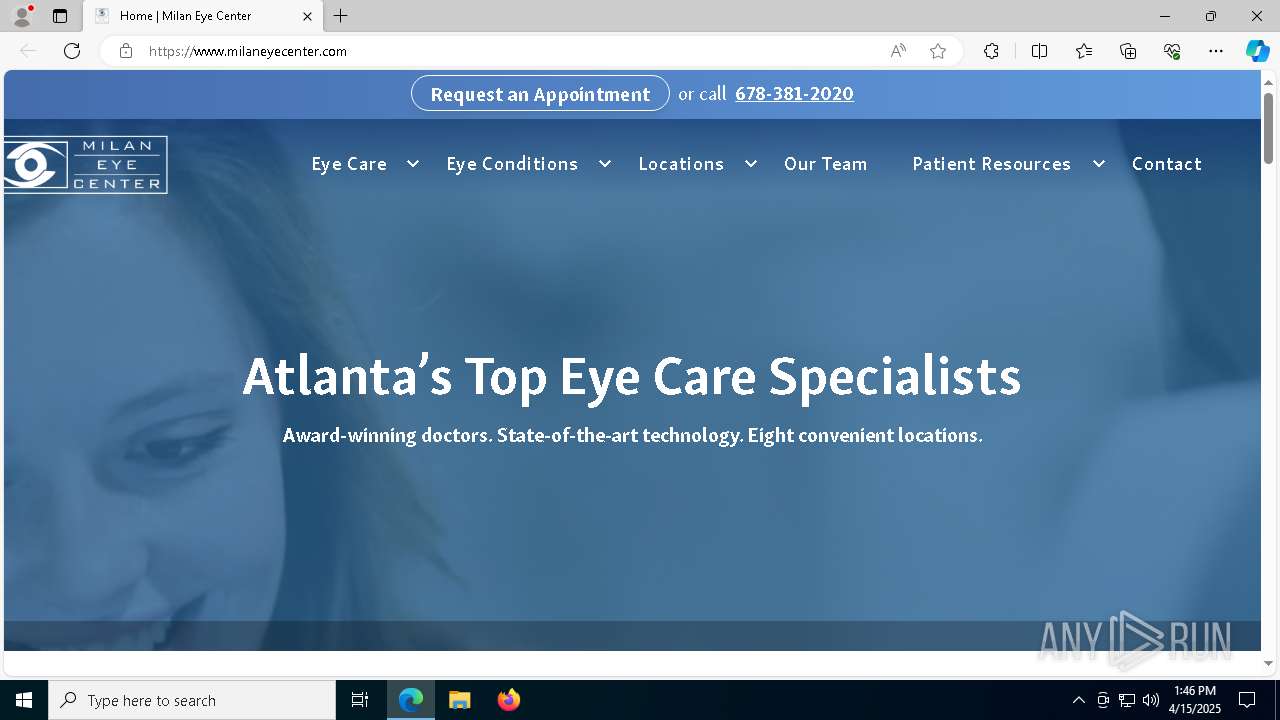Screen dimensions: 1280x720
Task: View site information lock icon
Action: 126,51
